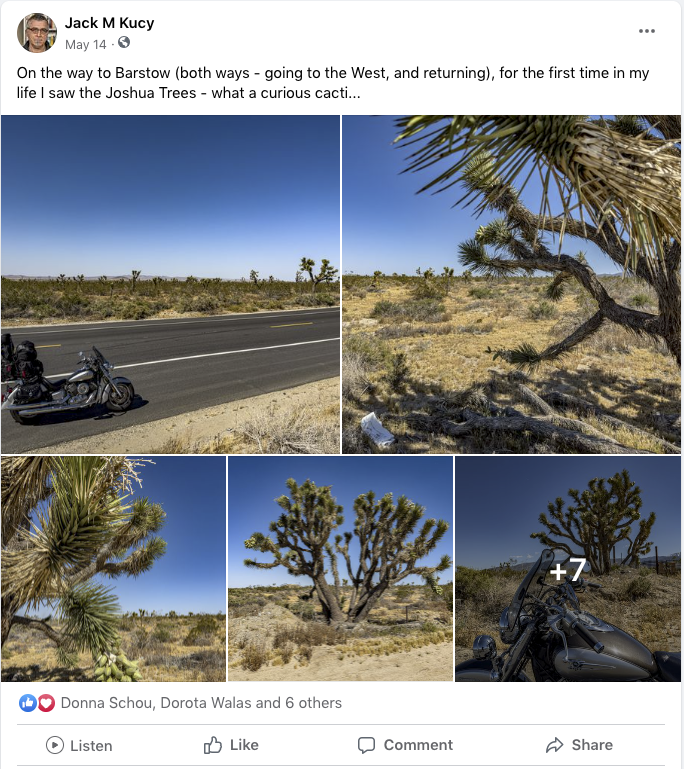Open the May 14 post timestamp
684x769 pixels.
point(85,45)
